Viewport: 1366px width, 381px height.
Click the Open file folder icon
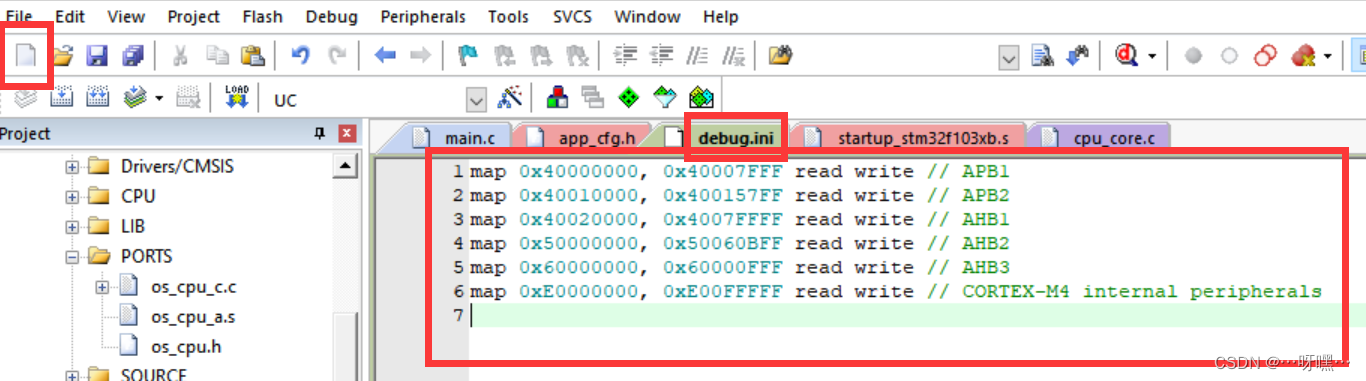point(63,56)
